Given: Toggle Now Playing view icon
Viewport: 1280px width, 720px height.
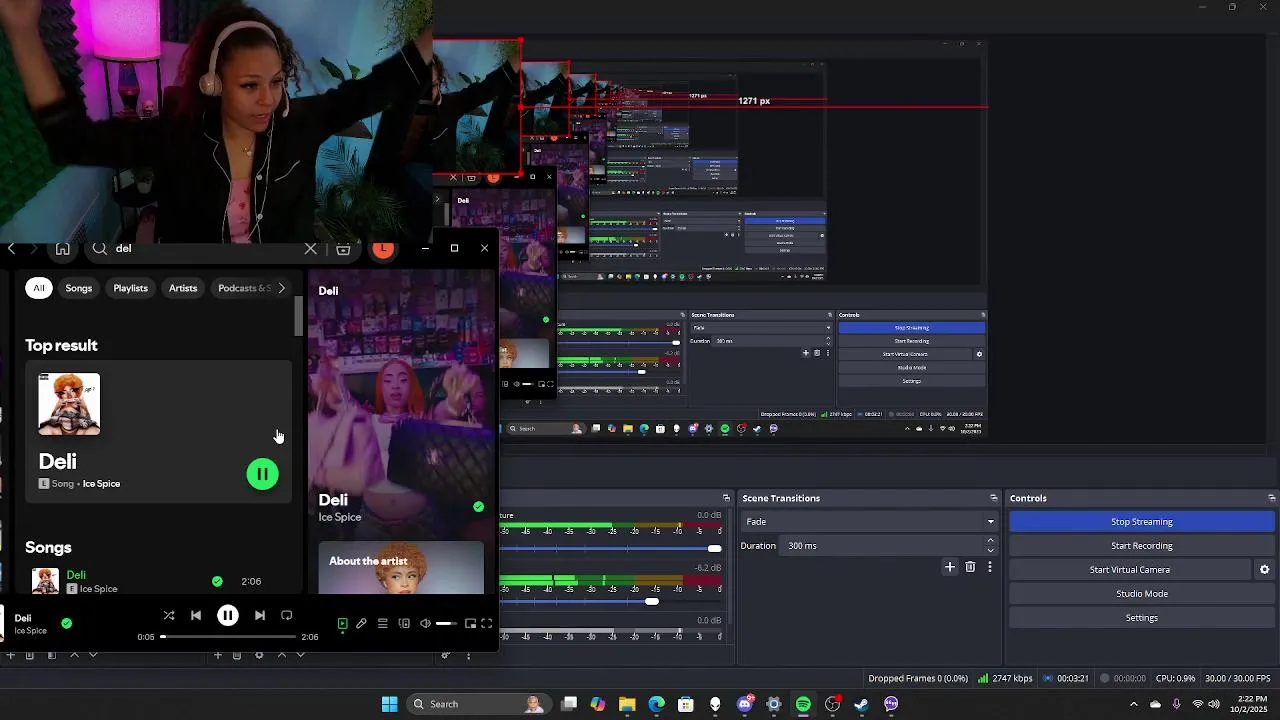Looking at the screenshot, I should 342,623.
